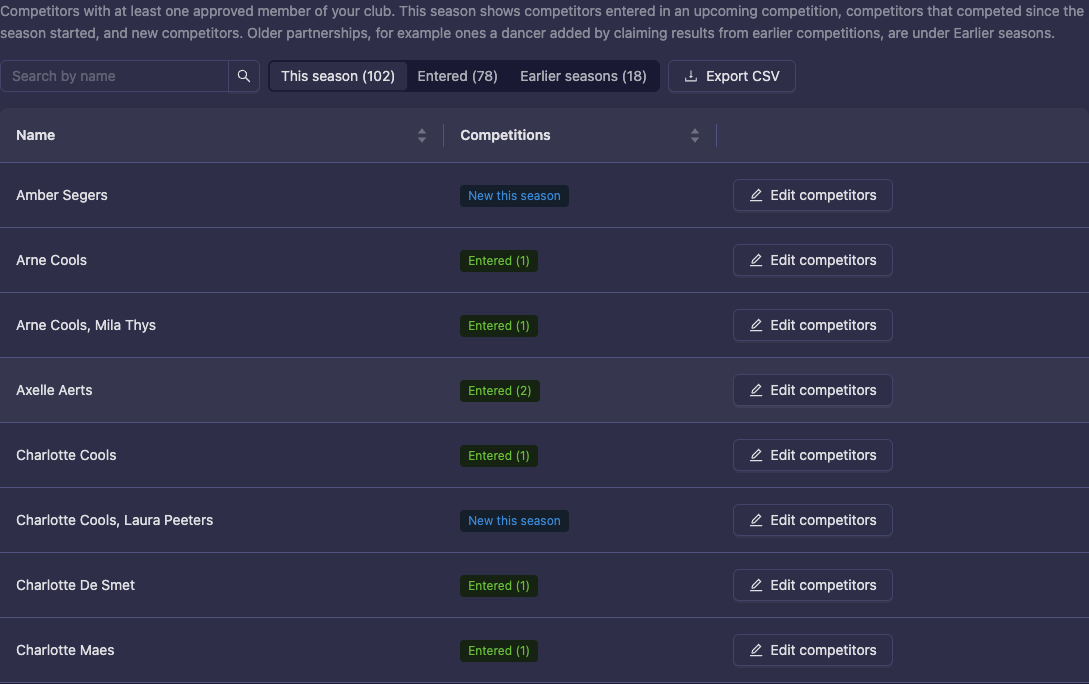Click the magnifying glass search icon
This screenshot has width=1089, height=684.
pyautogui.click(x=244, y=76)
